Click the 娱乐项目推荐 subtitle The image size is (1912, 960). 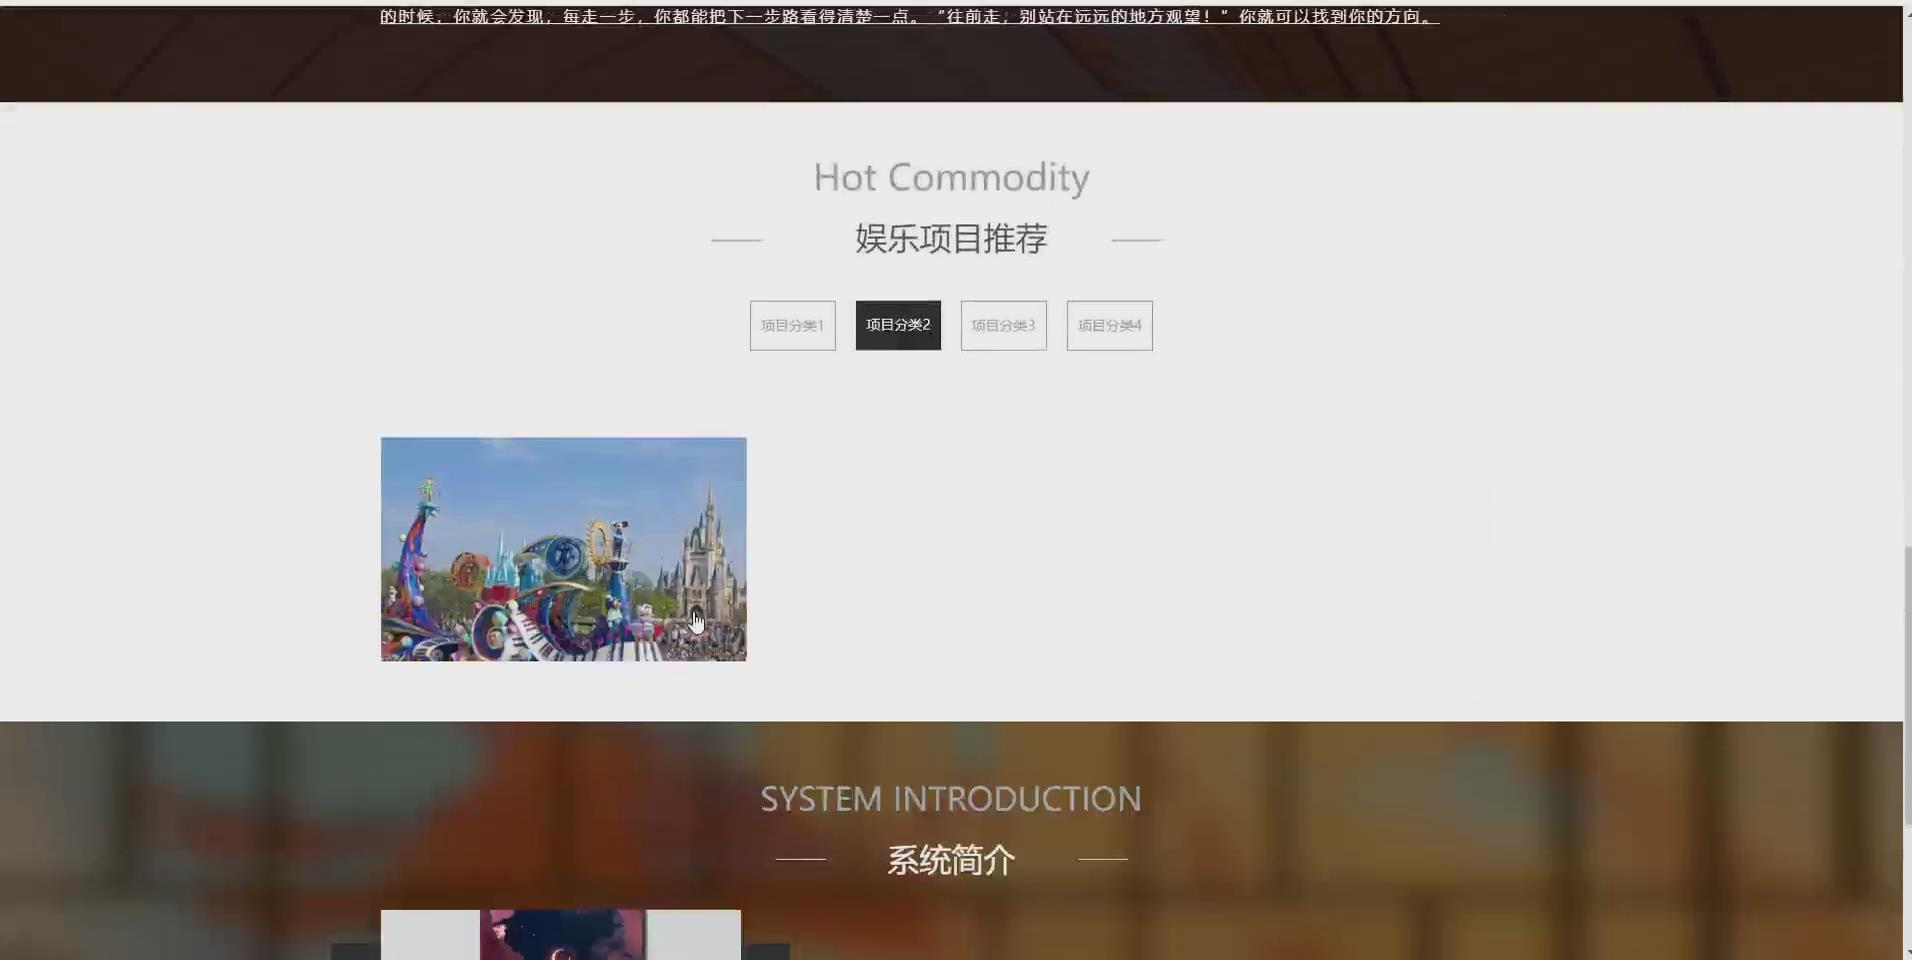(949, 239)
